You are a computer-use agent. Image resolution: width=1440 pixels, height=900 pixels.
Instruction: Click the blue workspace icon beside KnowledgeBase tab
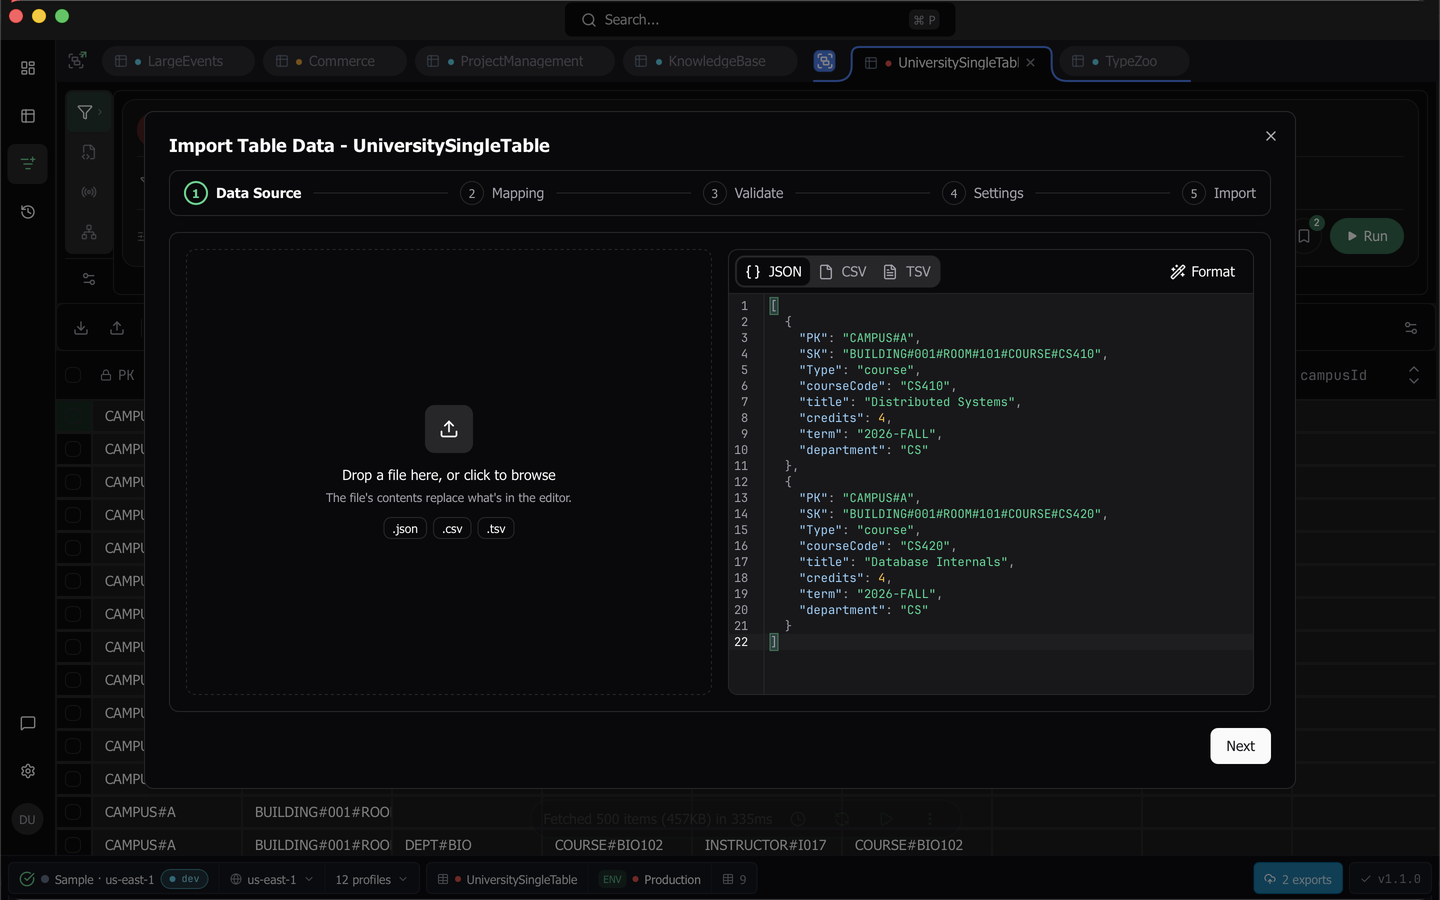[x=824, y=61]
